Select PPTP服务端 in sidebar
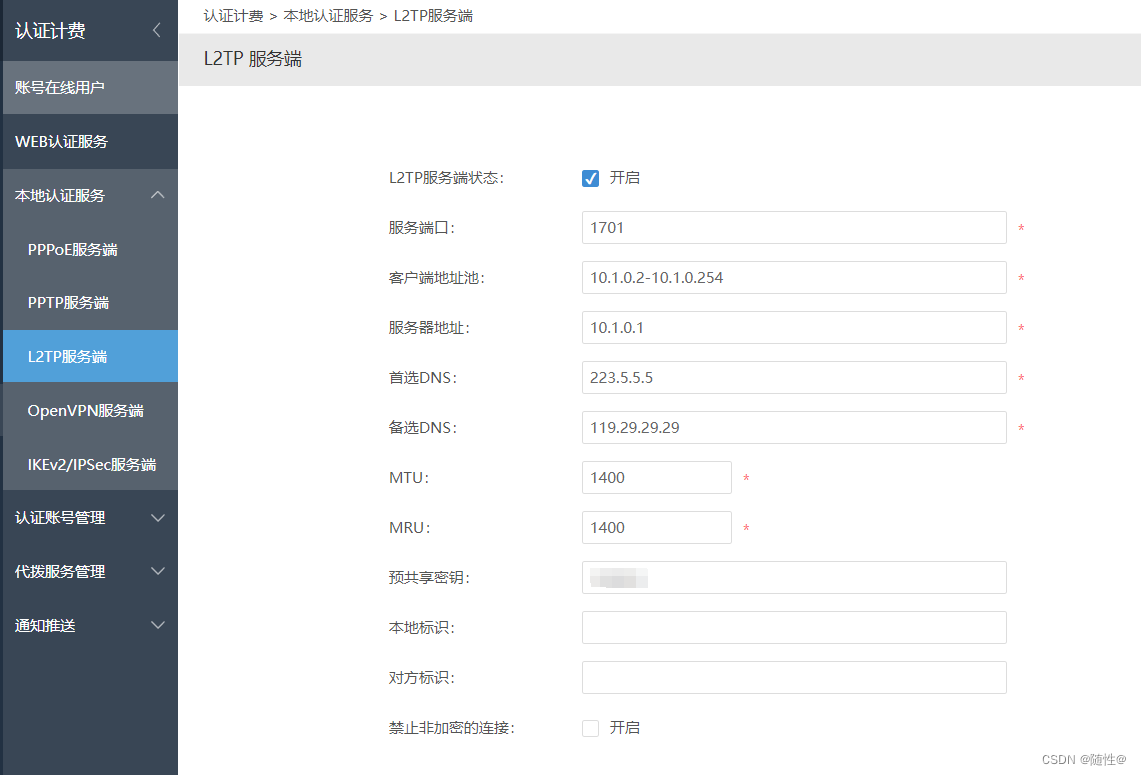This screenshot has height=775, width=1141. pos(90,303)
